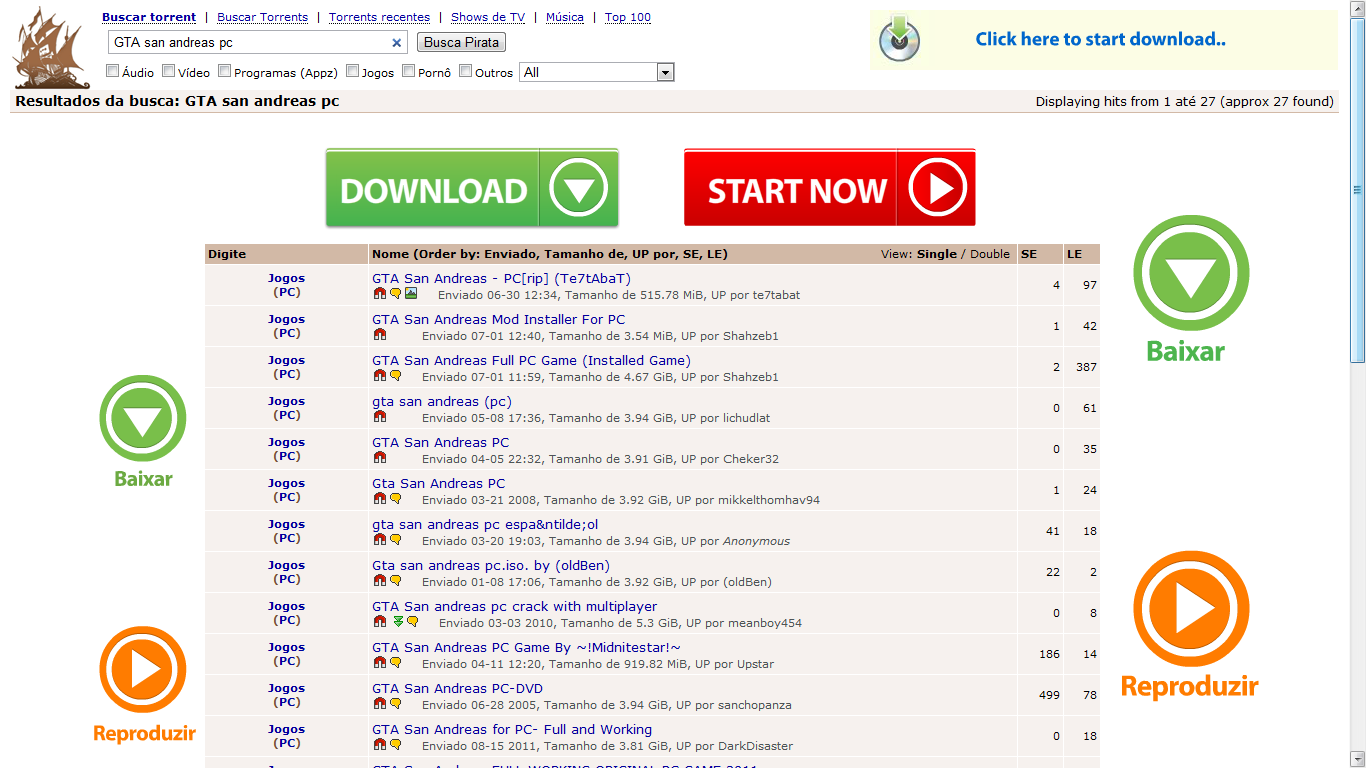Viewport: 1366px width, 768px height.
Task: Toggle the Pornô checkbox
Action: [409, 71]
